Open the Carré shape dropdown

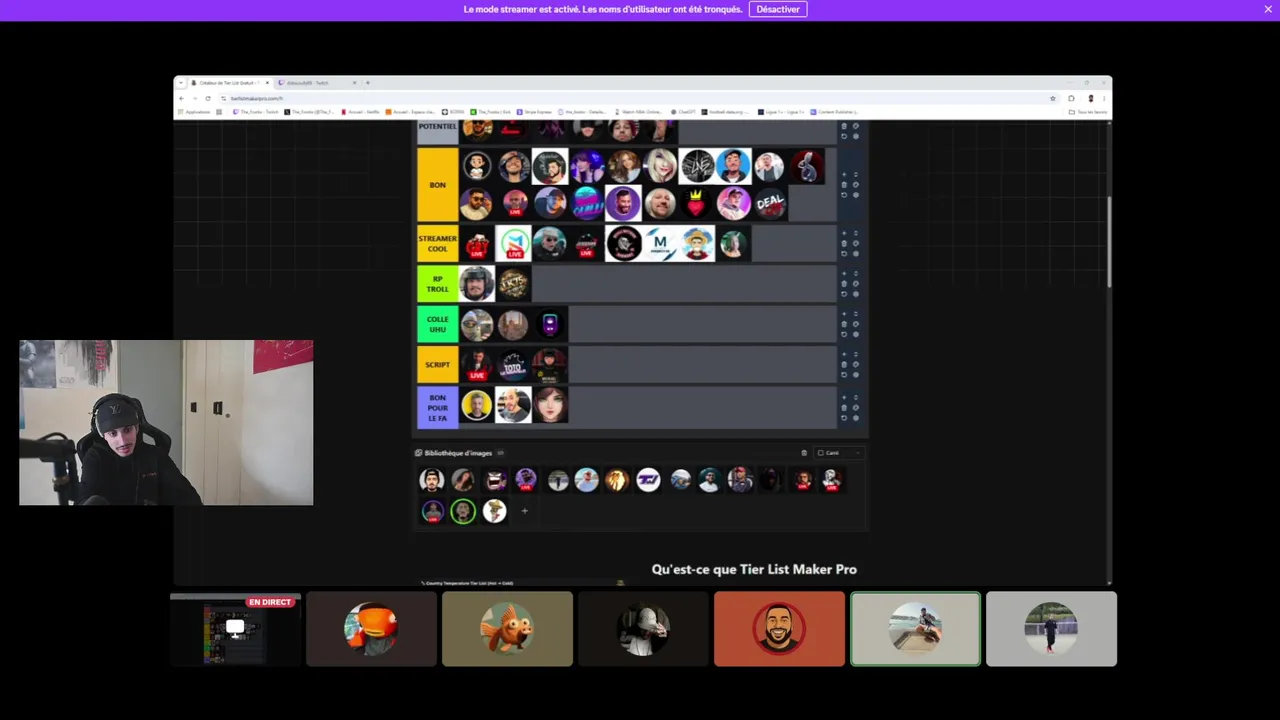pyautogui.click(x=838, y=453)
